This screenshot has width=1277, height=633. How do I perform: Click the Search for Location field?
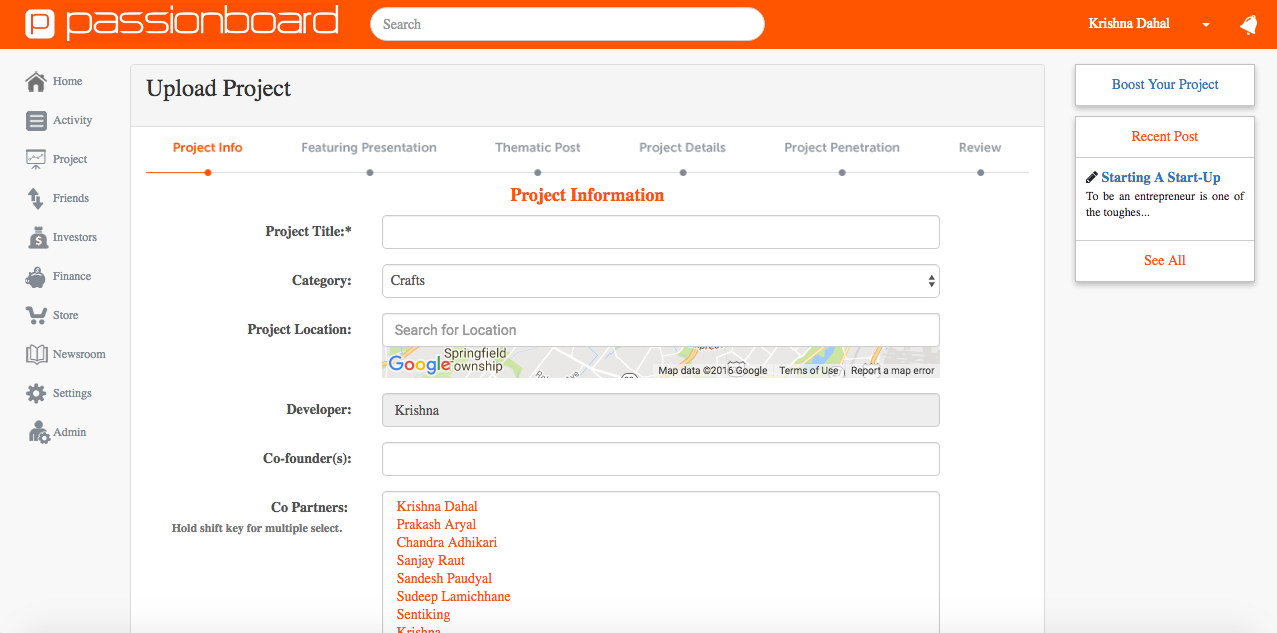coord(661,330)
